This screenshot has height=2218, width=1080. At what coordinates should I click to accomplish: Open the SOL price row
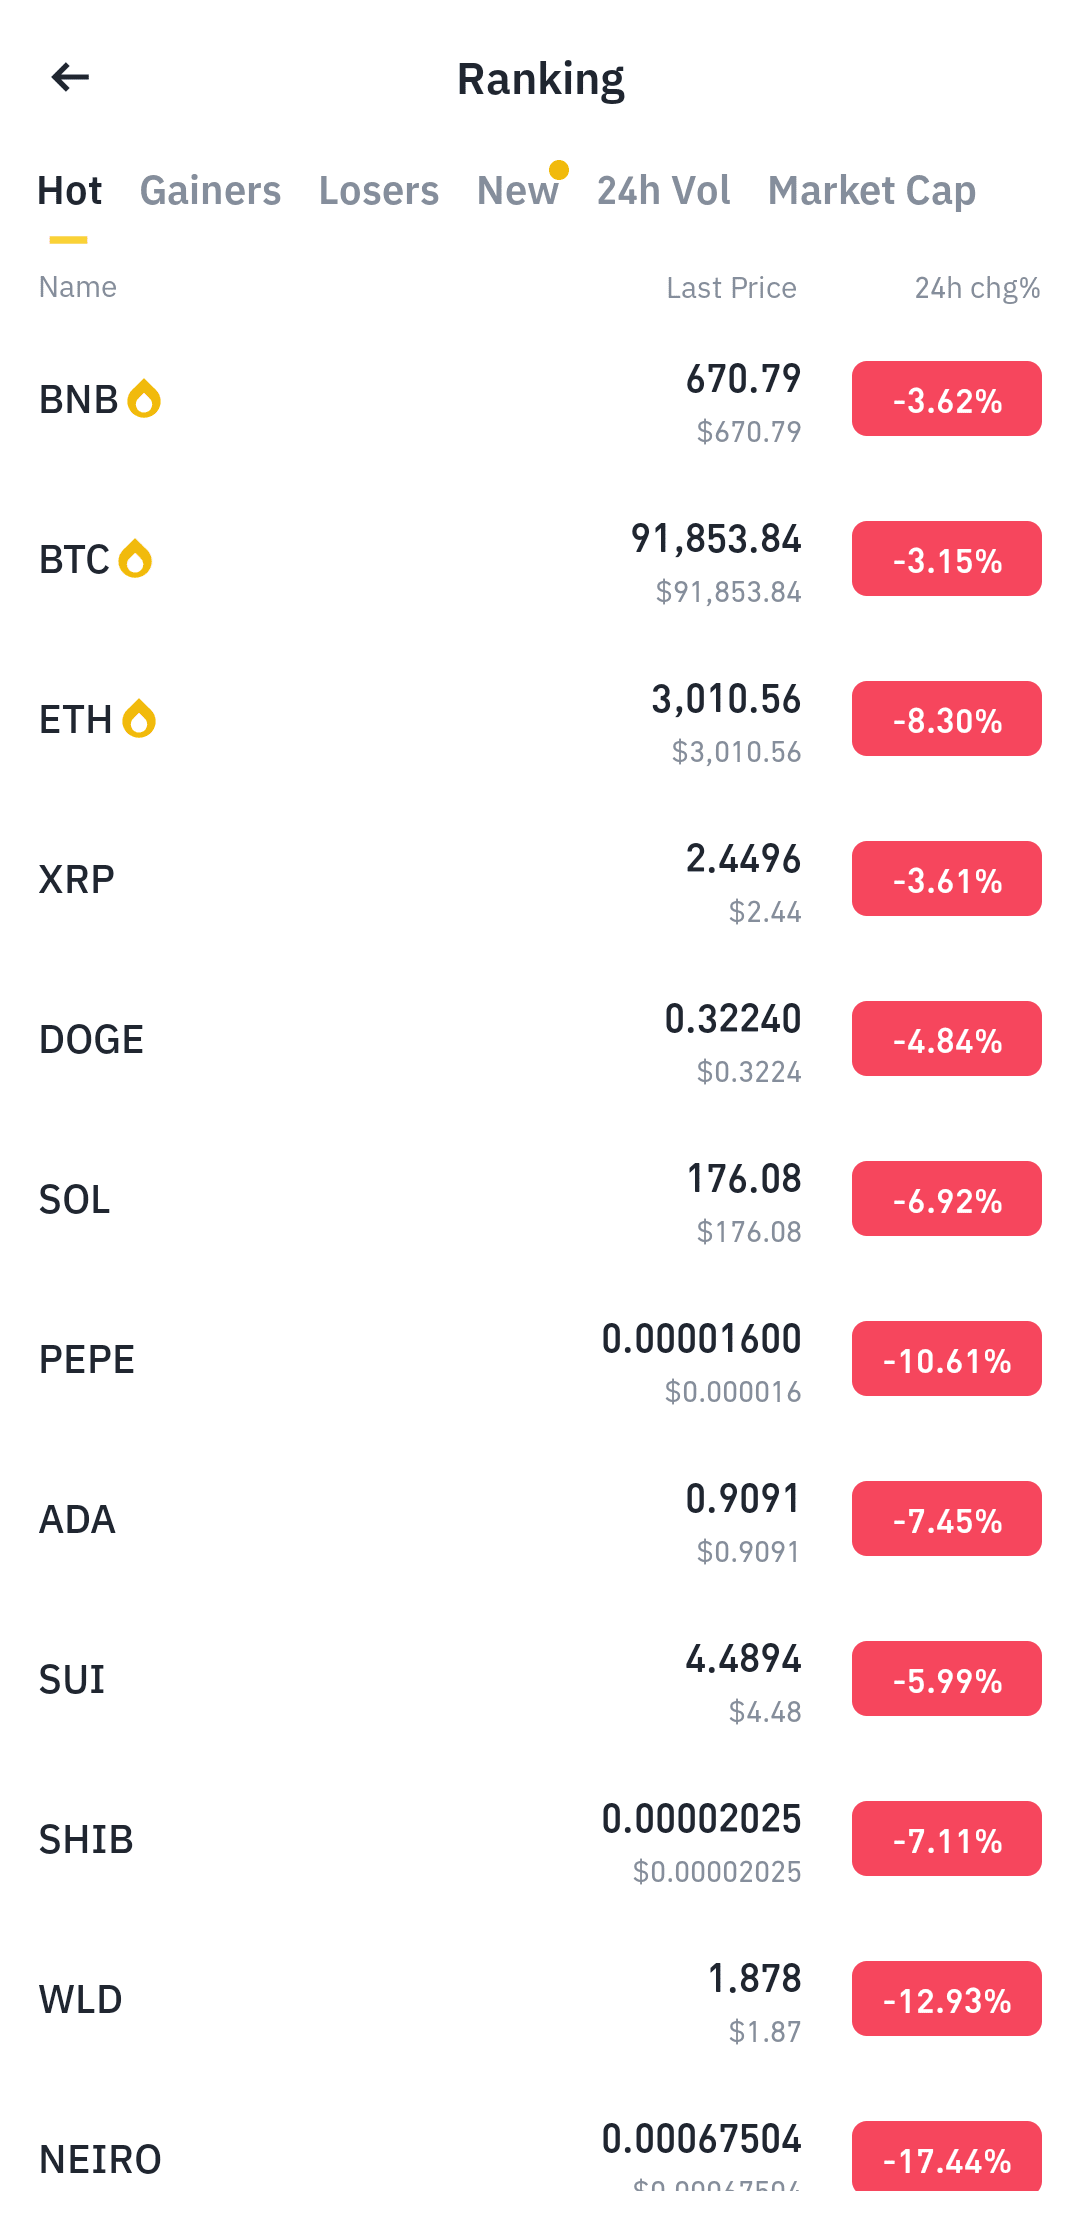click(540, 1199)
